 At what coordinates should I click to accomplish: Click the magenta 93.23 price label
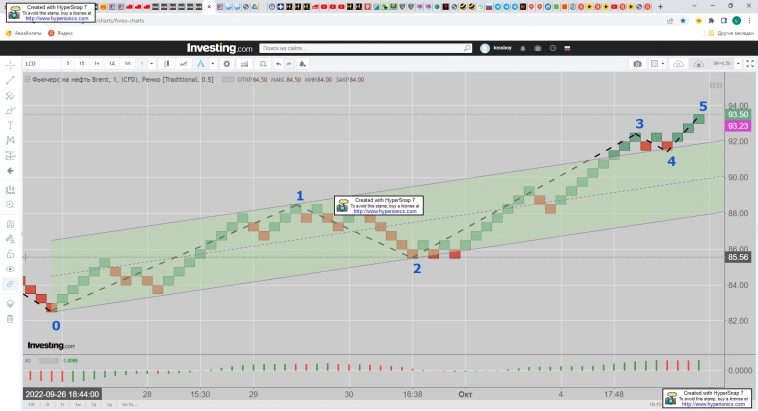pyautogui.click(x=738, y=126)
